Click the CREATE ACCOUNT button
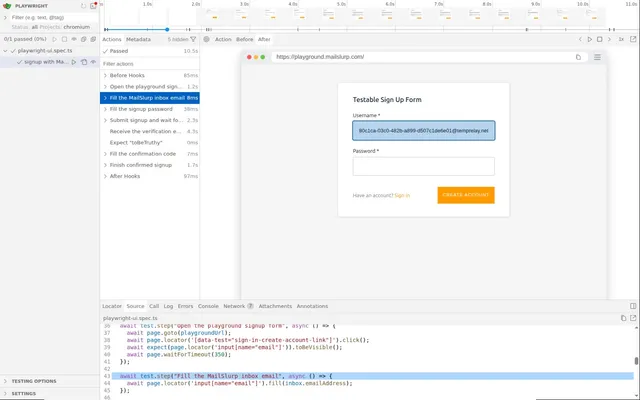Viewport: 640px width, 400px height. tap(466, 195)
